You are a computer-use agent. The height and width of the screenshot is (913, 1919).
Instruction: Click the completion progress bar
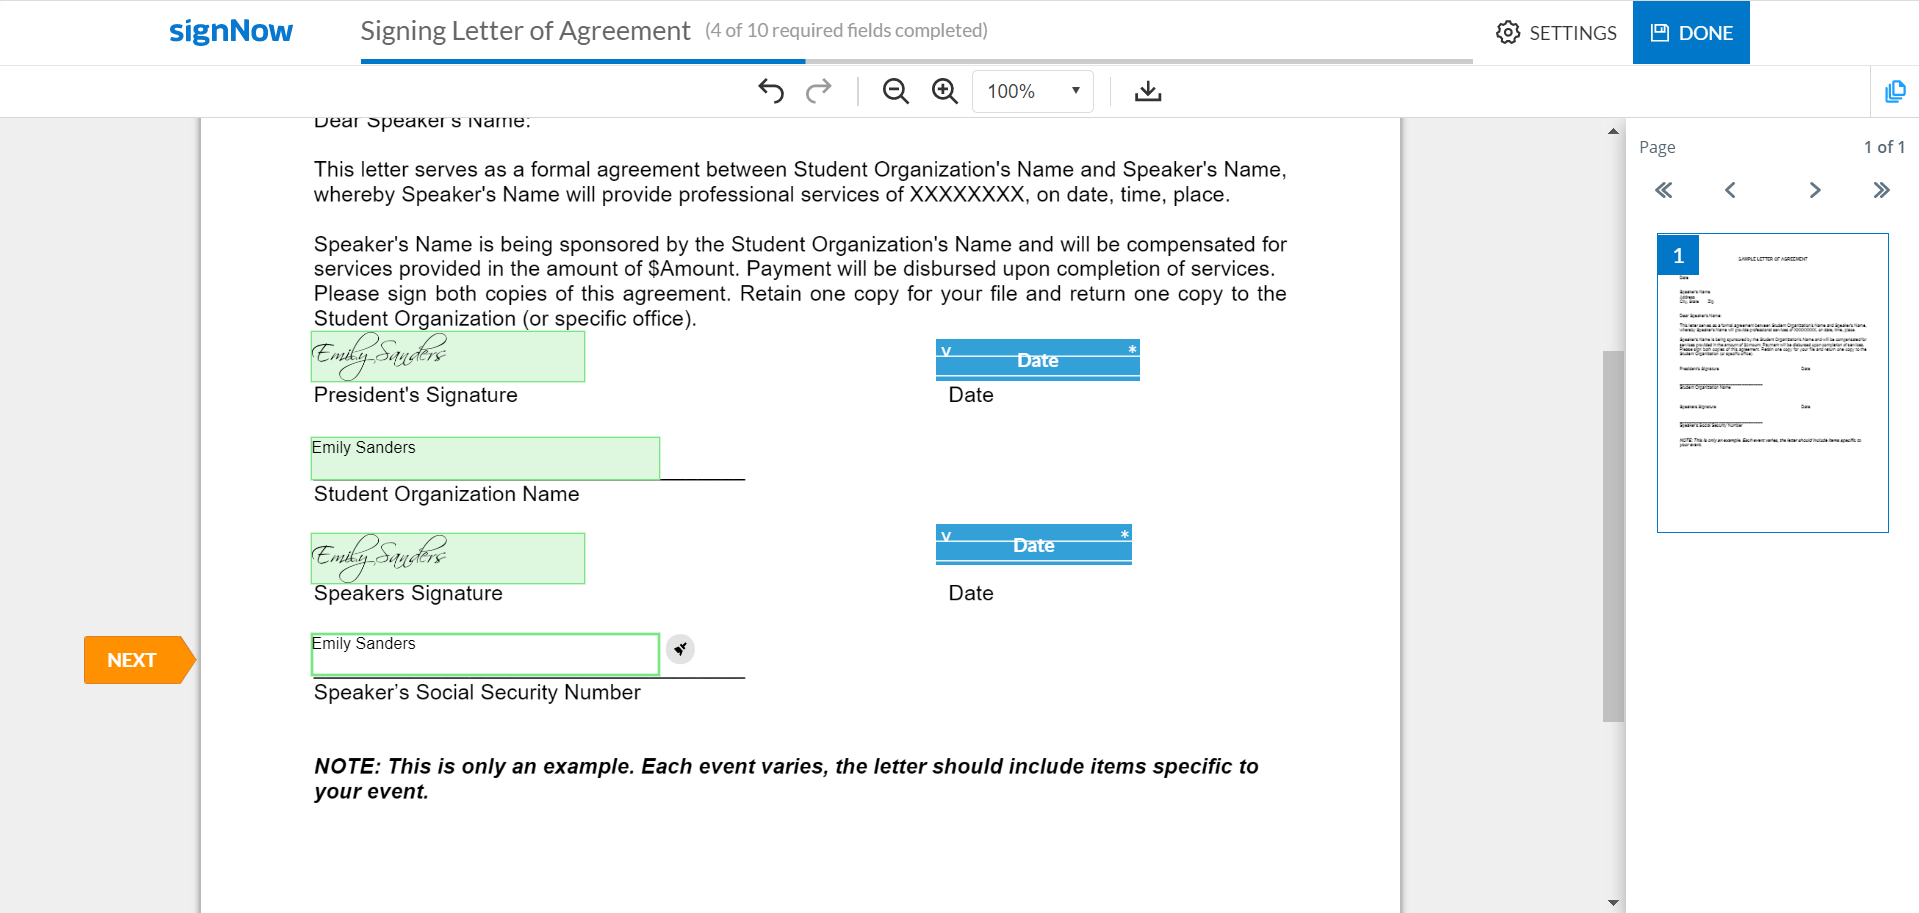[x=917, y=61]
